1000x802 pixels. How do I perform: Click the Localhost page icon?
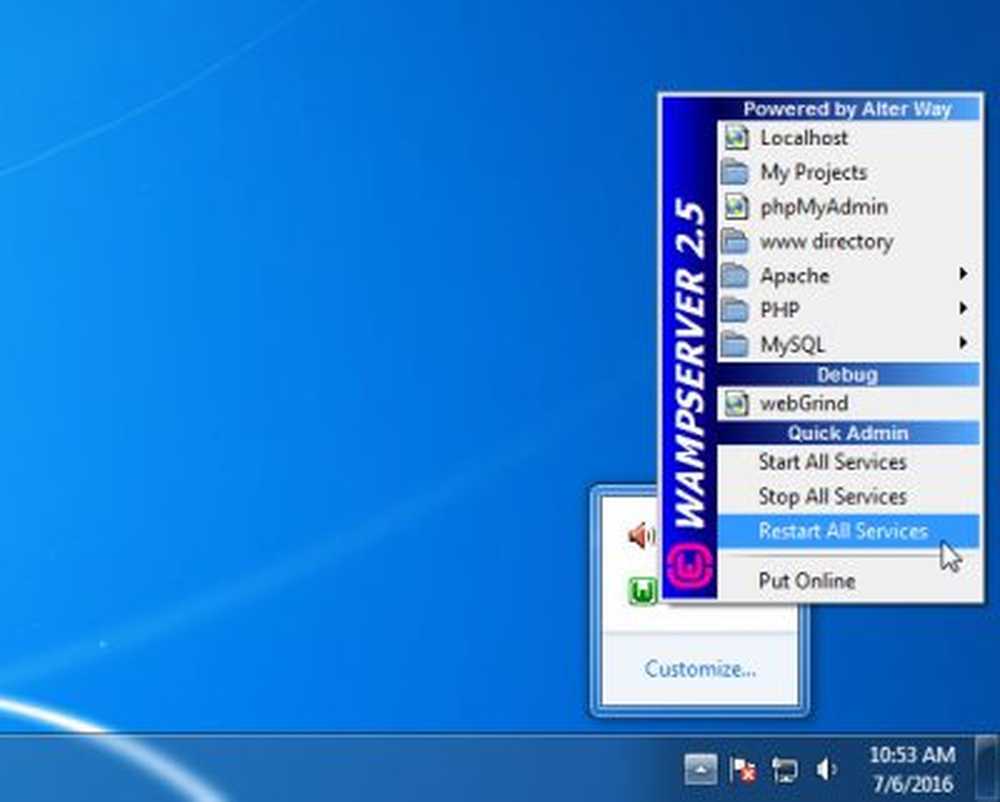pos(737,138)
